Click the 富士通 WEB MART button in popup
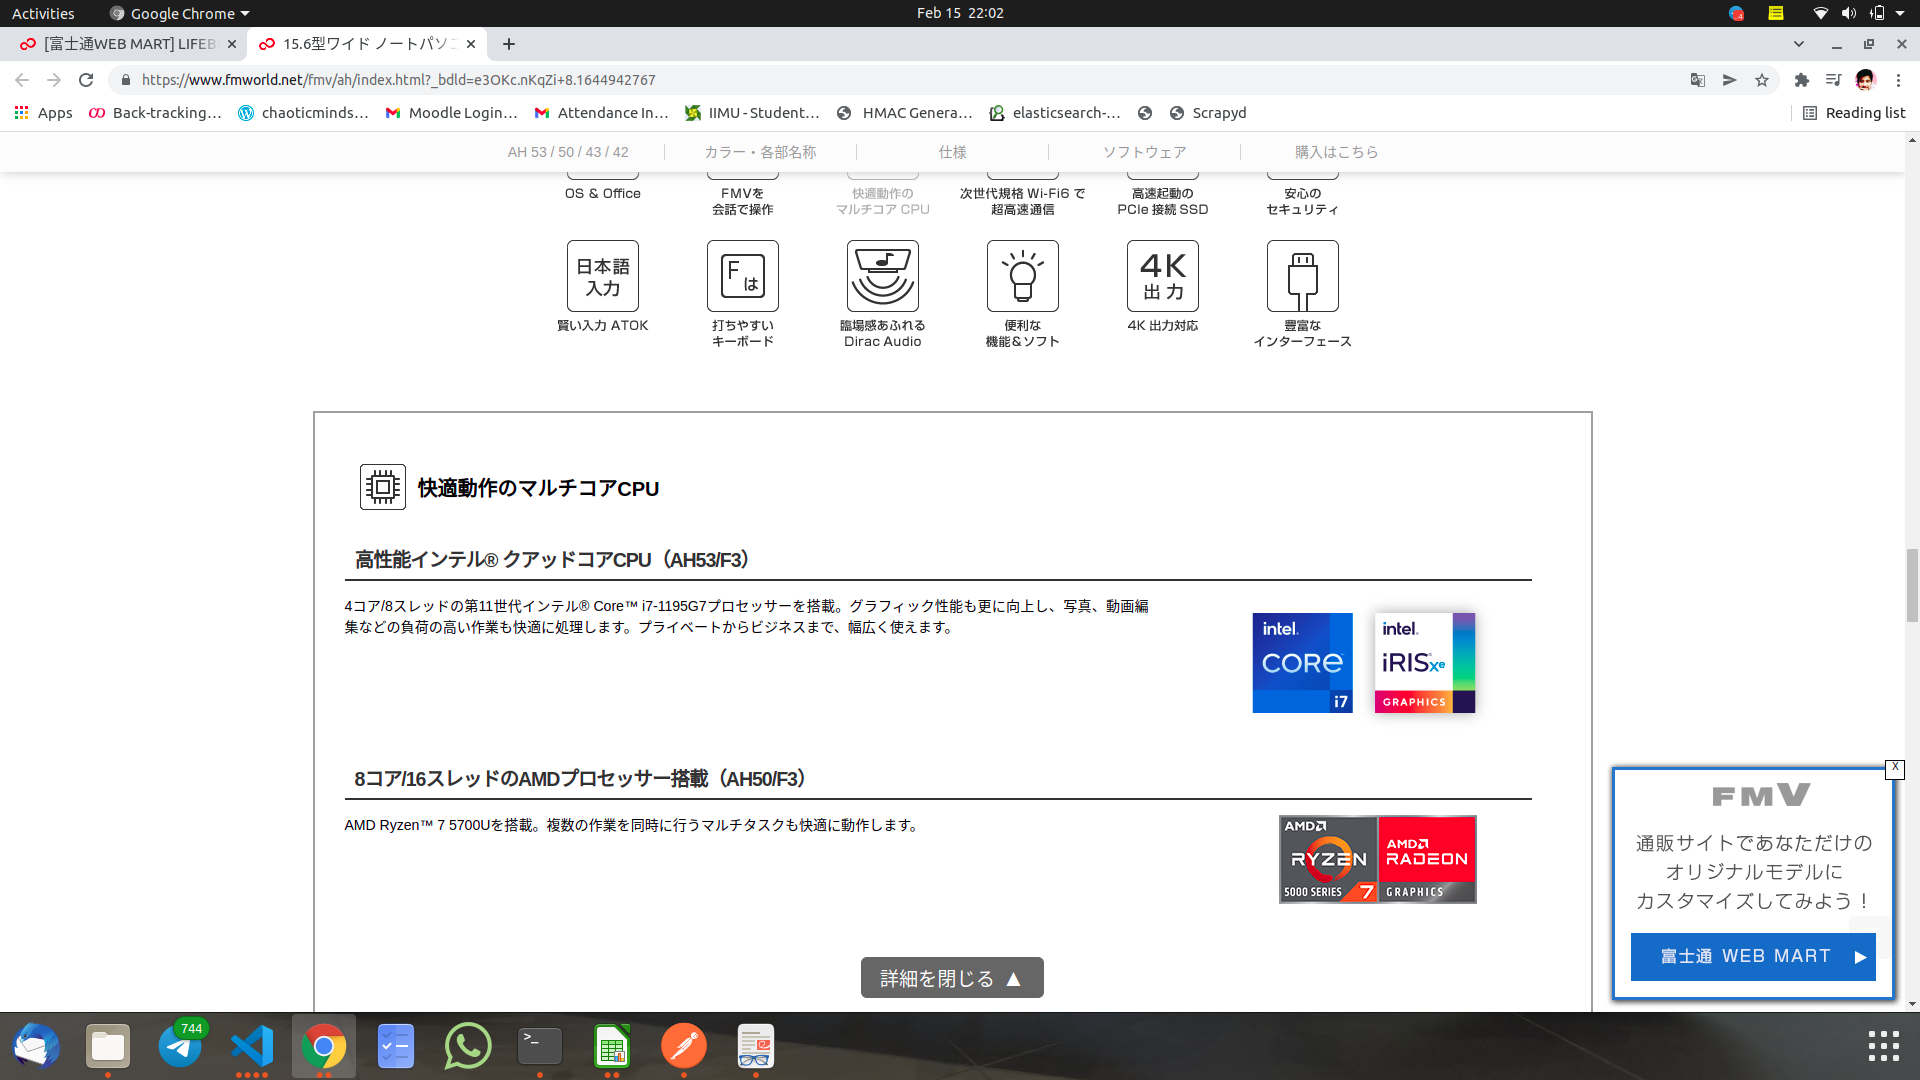The width and height of the screenshot is (1920, 1080). (x=1753, y=957)
